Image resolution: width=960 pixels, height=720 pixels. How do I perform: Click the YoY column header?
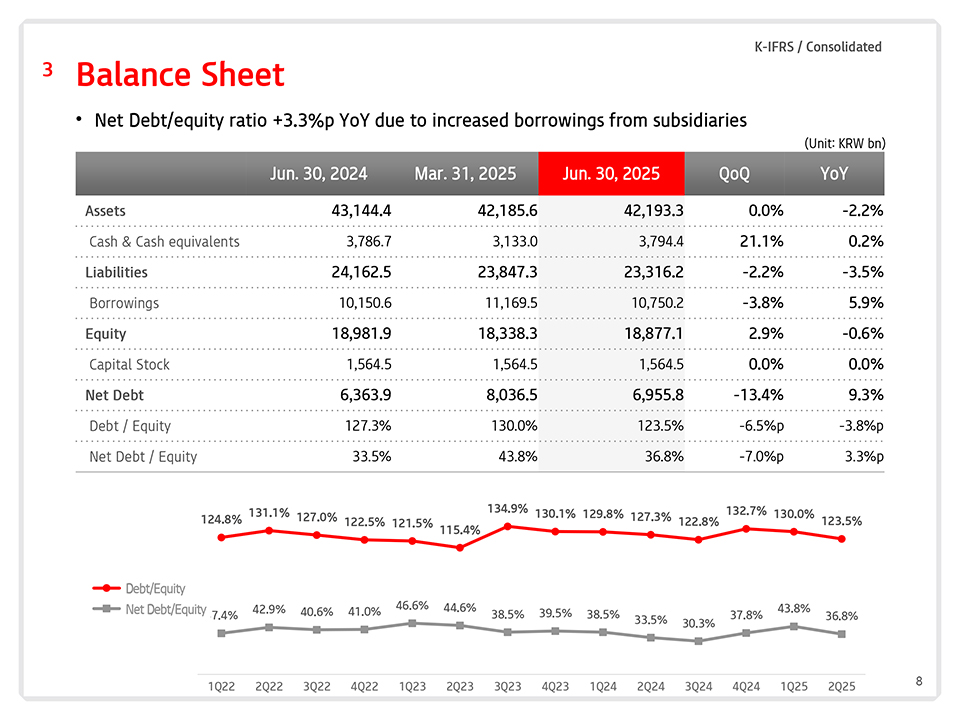[833, 174]
